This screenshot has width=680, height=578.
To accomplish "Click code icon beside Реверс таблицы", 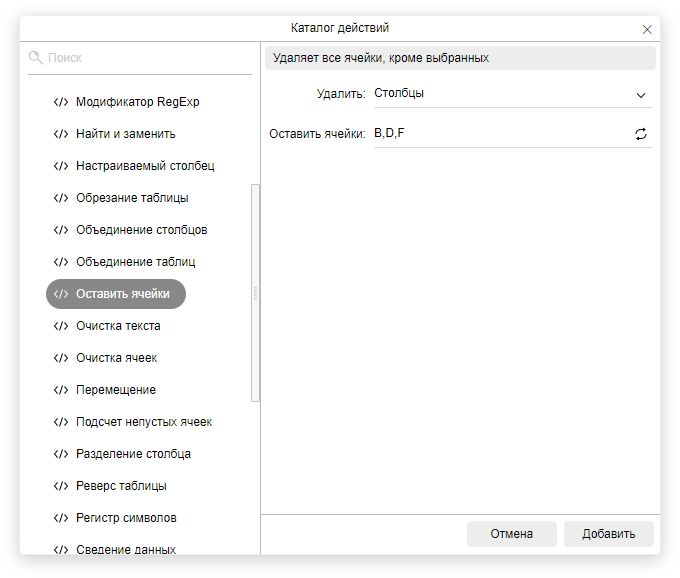I will tap(61, 486).
